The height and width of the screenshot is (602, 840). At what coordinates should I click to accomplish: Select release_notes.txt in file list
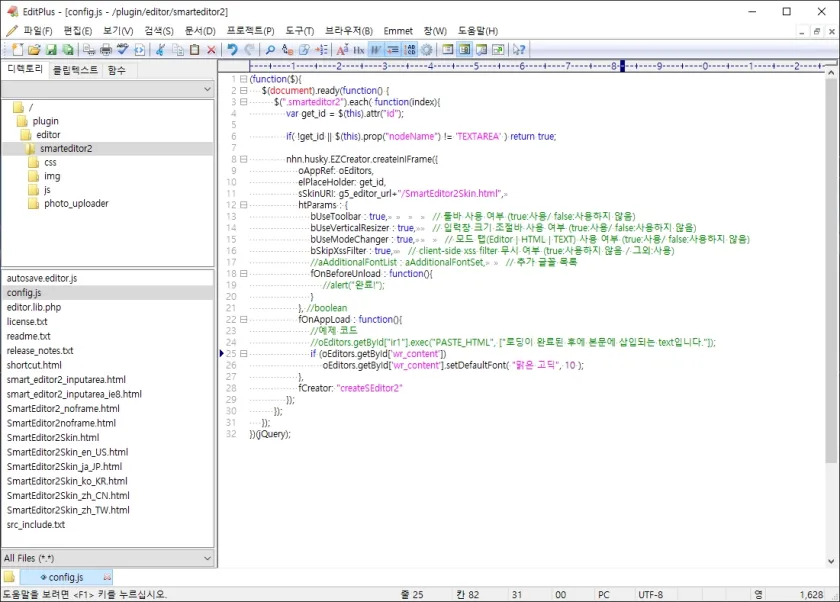point(40,350)
